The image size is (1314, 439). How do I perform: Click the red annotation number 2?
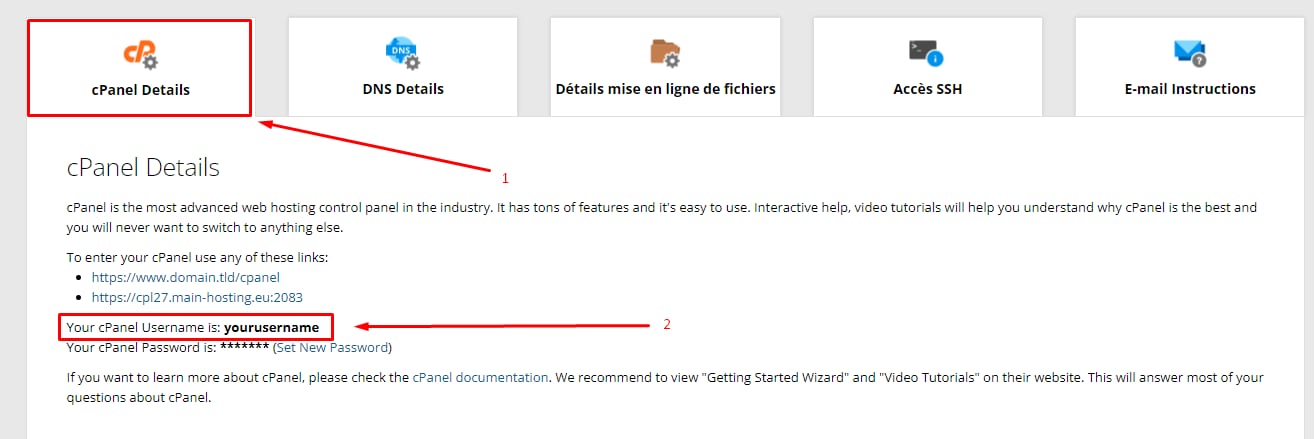tap(667, 325)
